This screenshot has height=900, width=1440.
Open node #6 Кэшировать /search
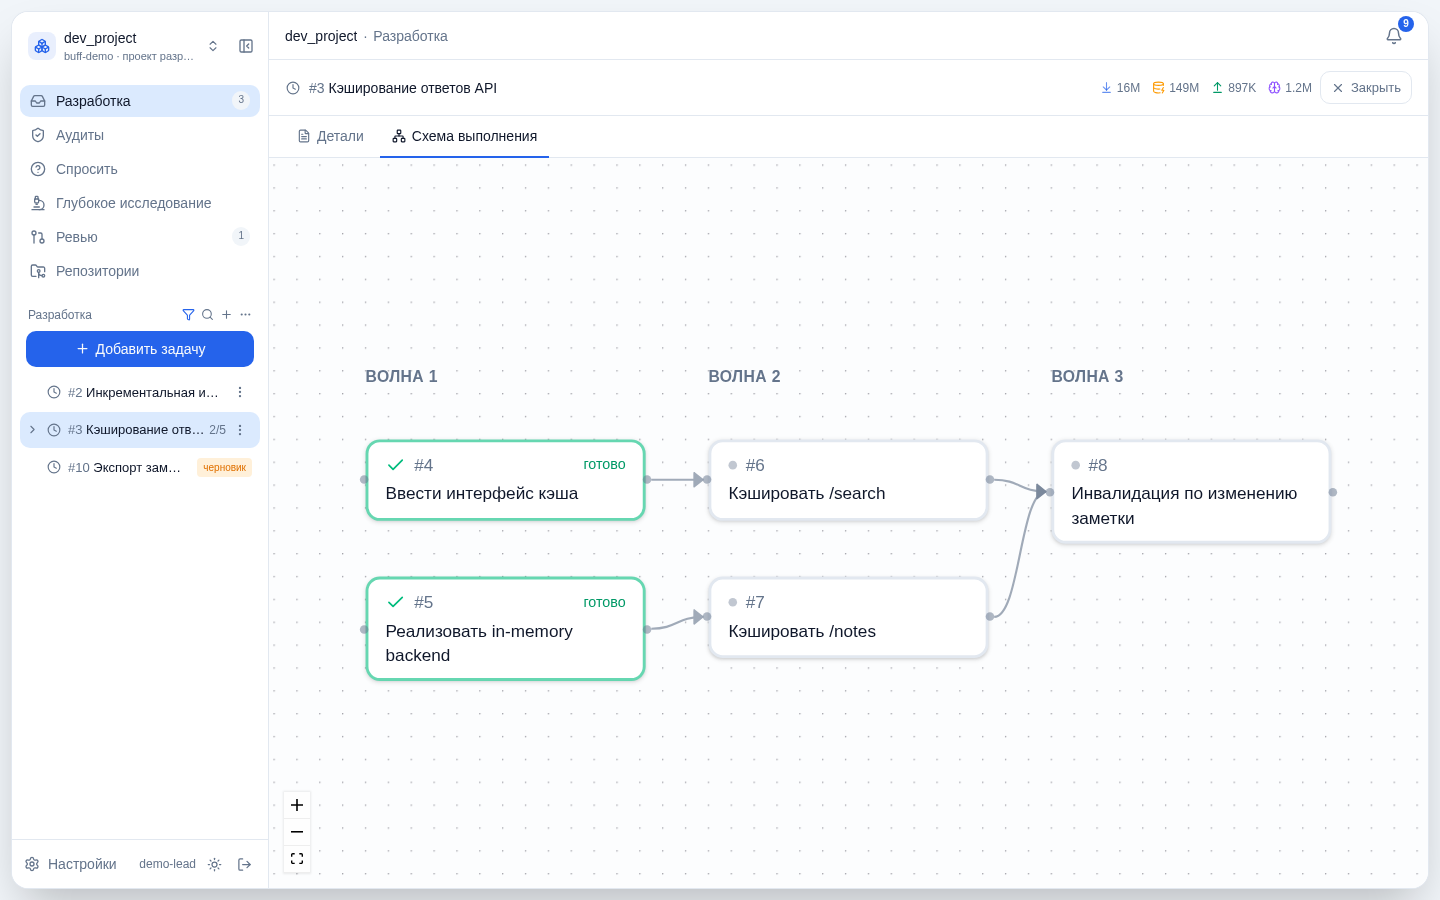coord(848,480)
